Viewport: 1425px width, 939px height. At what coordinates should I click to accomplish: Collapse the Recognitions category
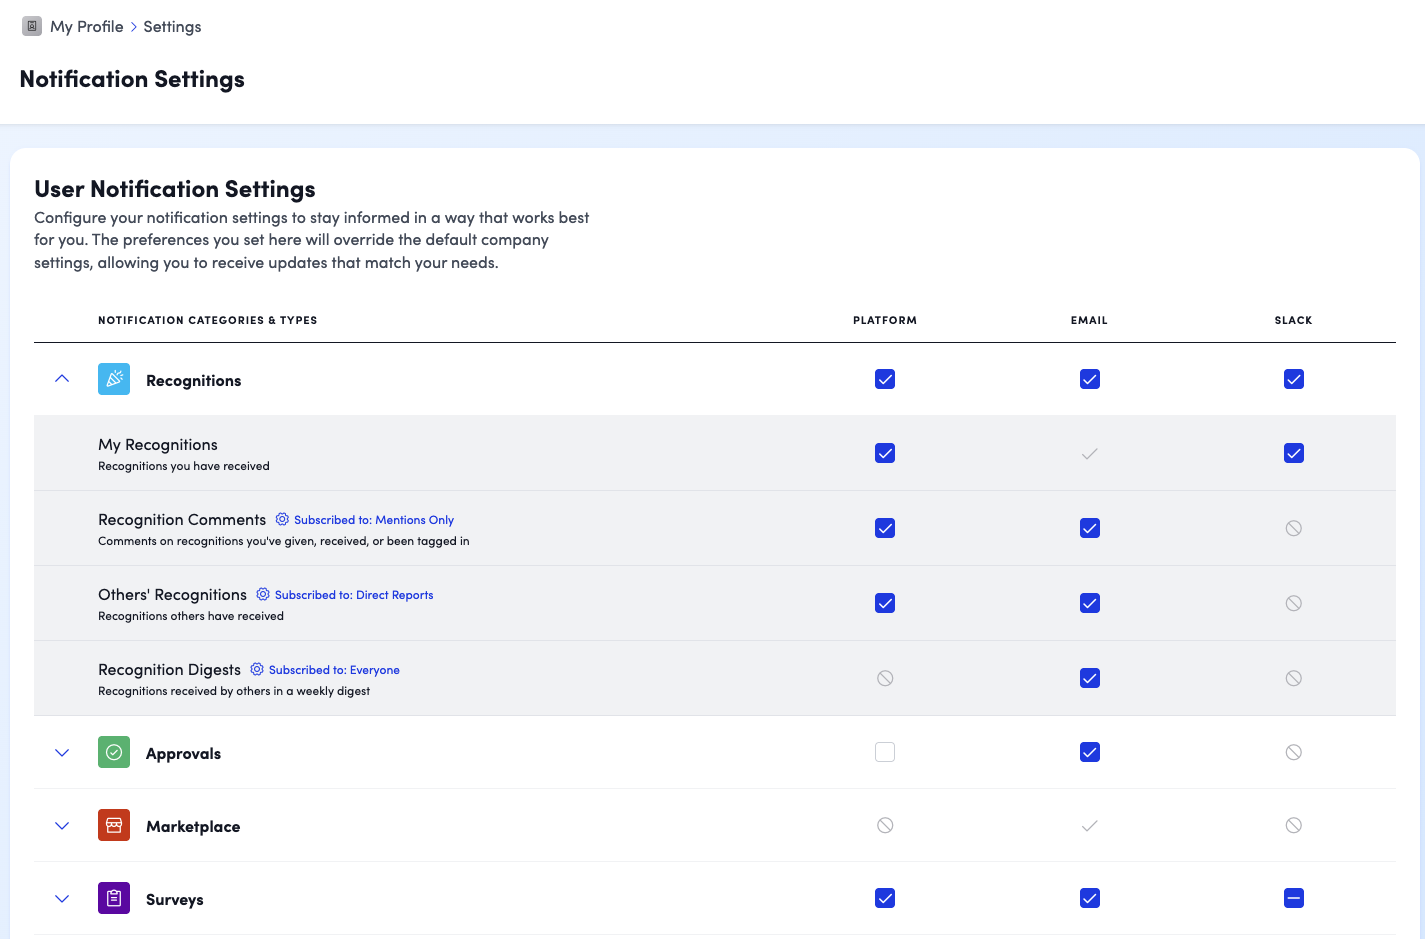tap(62, 379)
